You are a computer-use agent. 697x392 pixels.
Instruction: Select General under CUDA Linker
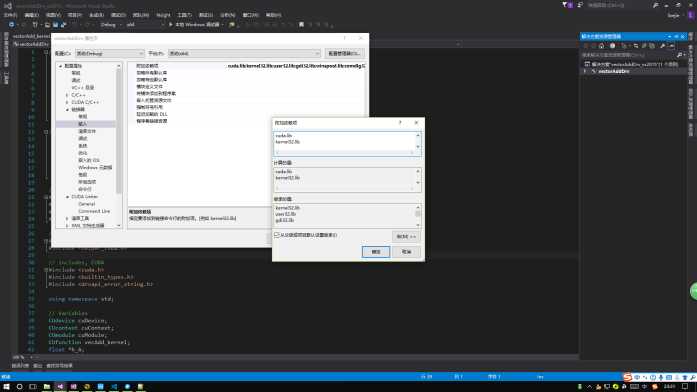tap(86, 204)
